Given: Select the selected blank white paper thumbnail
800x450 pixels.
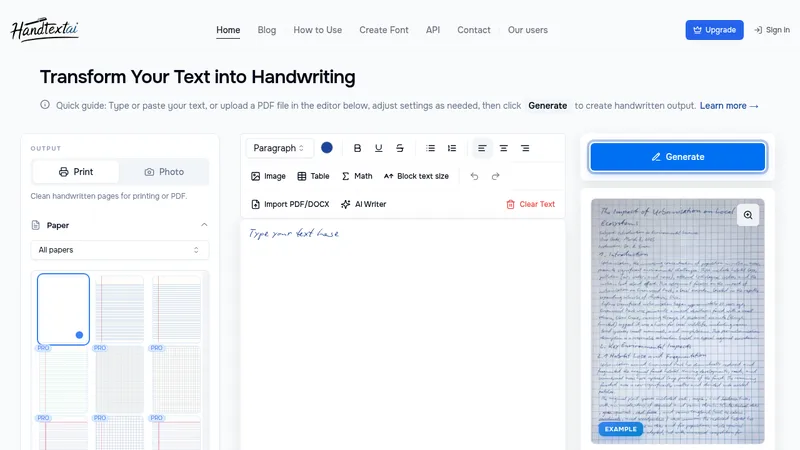Looking at the screenshot, I should (x=63, y=309).
